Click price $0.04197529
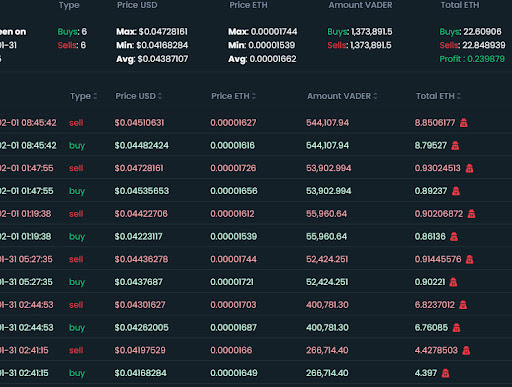 tap(140, 350)
